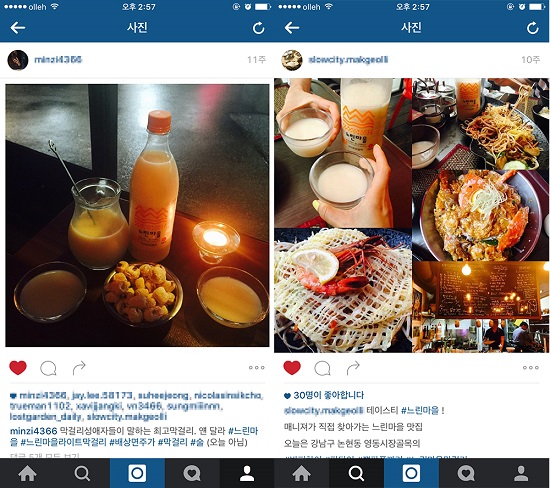Tap camera tab in left bottom bar
Viewport: 550px width, 488px height.
(x=138, y=474)
